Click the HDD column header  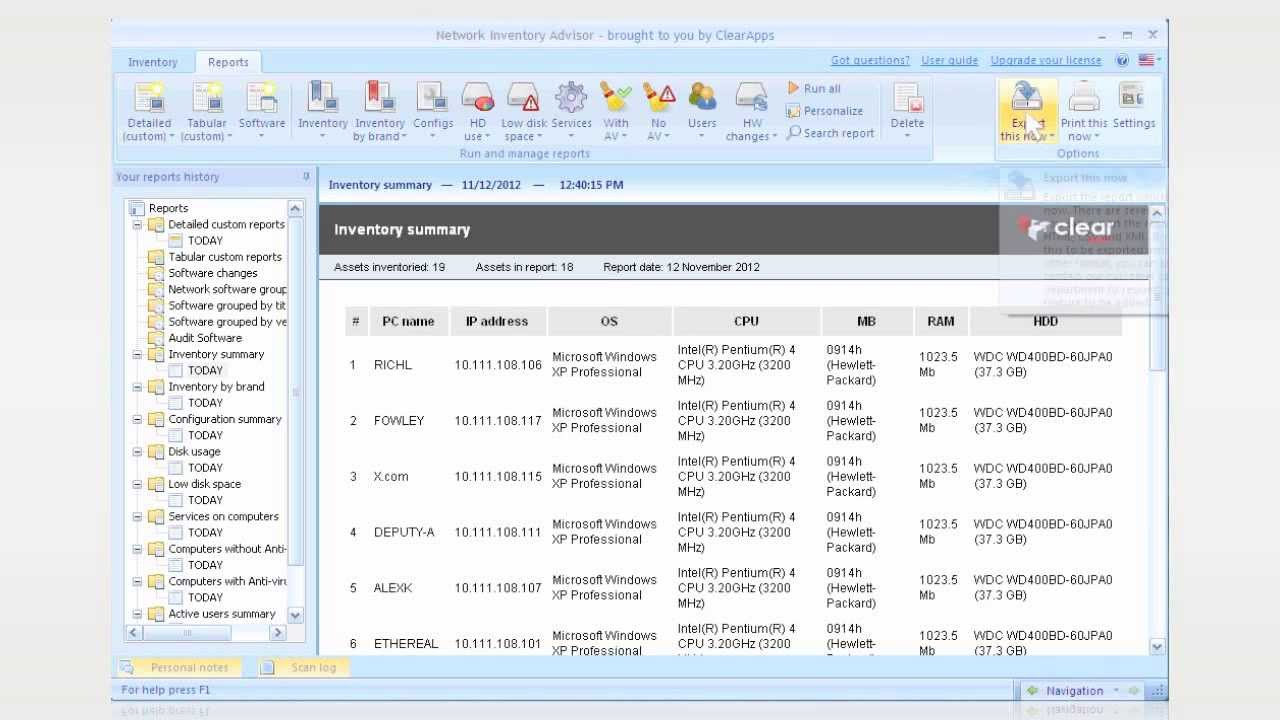pyautogui.click(x=1045, y=321)
